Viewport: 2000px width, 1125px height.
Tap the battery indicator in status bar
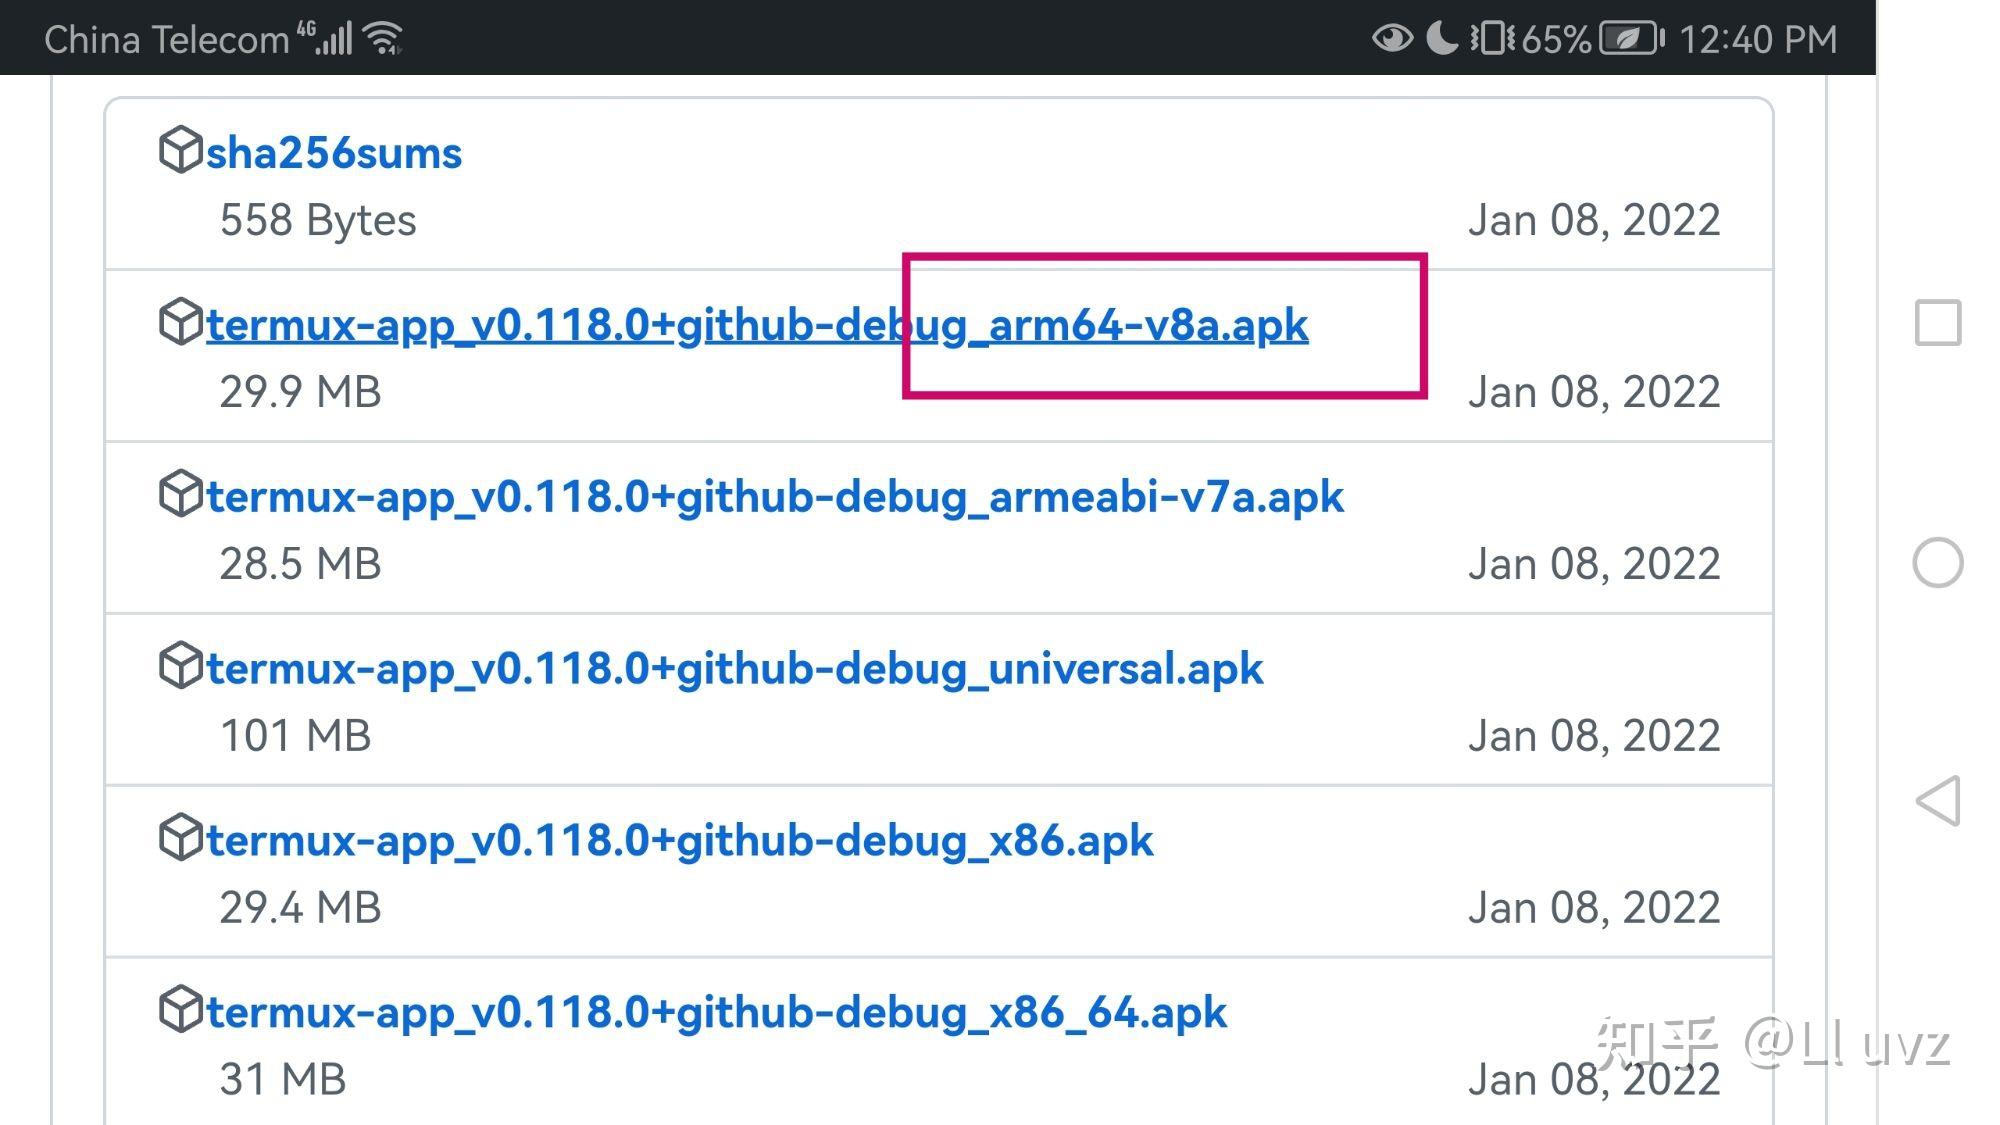pos(1630,39)
